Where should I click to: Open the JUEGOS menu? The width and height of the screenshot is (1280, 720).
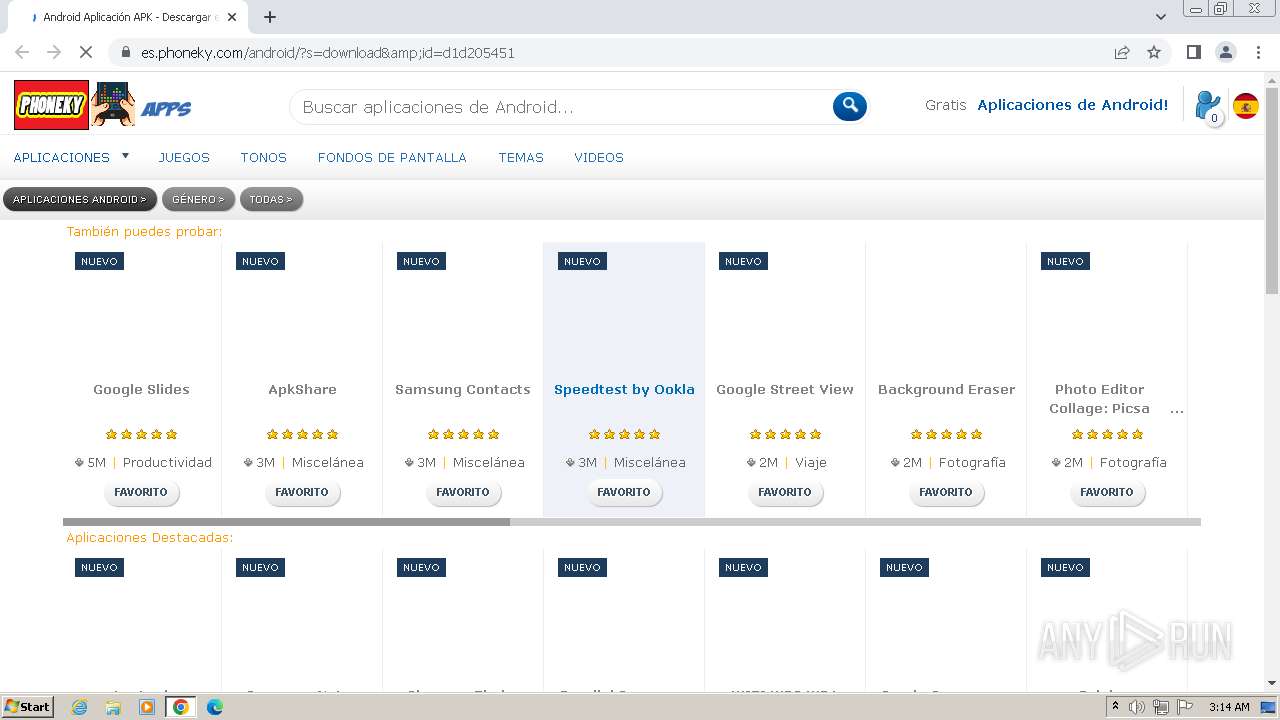point(184,157)
